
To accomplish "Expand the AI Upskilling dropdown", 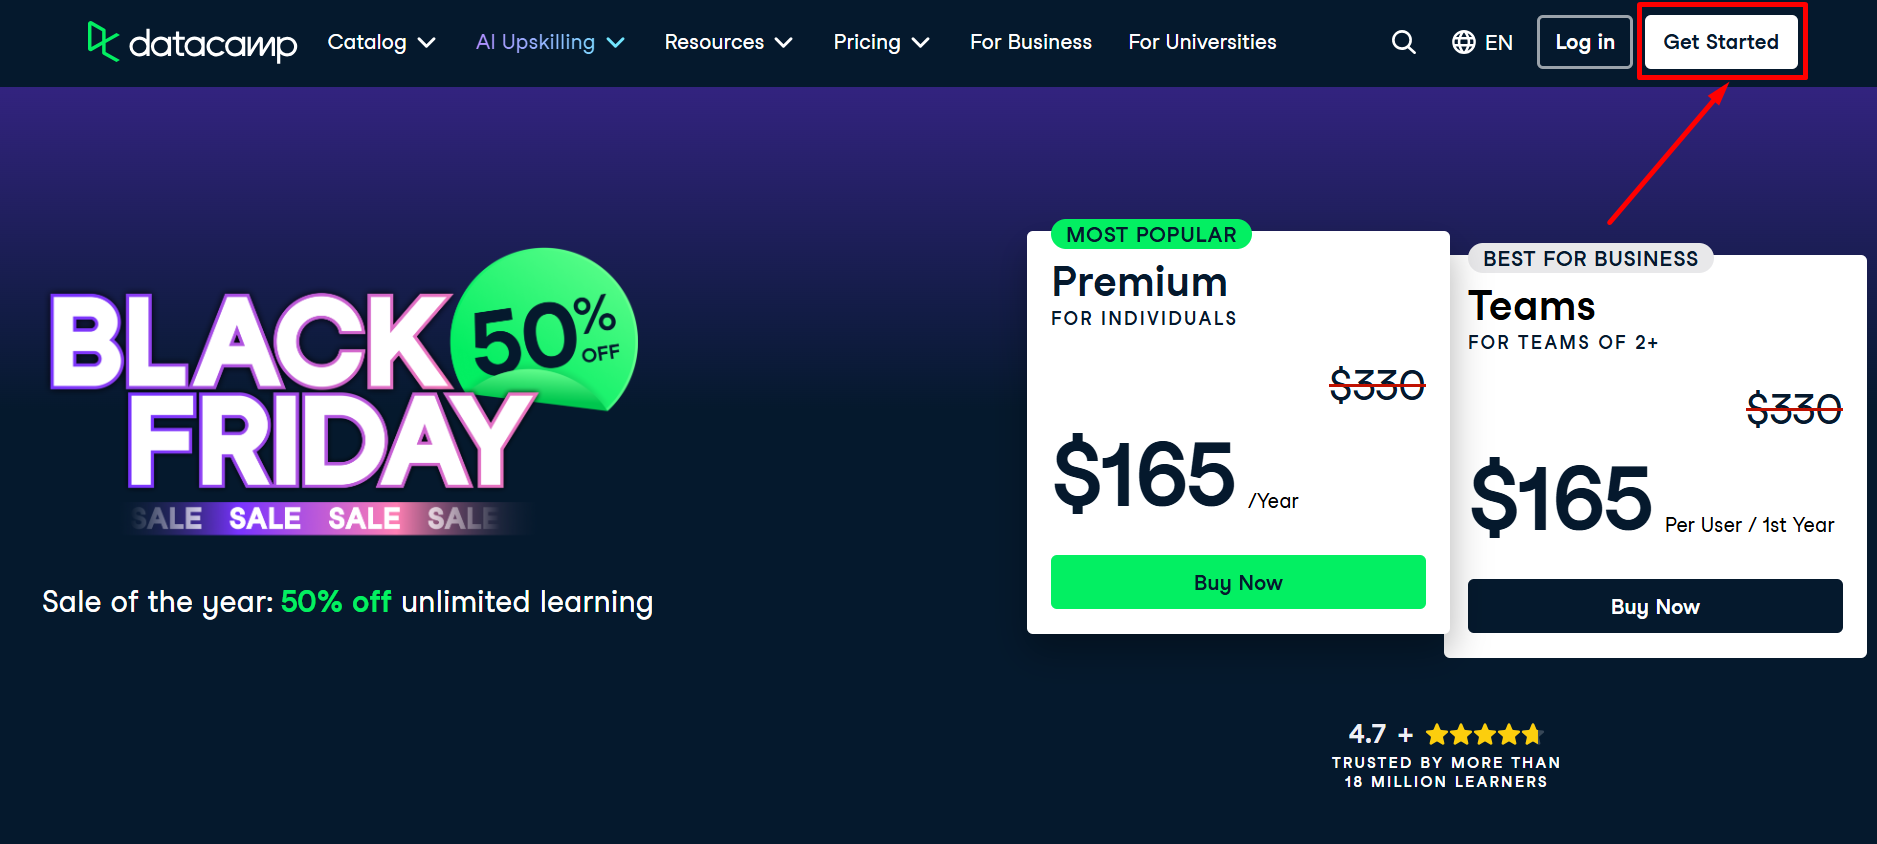I will click(550, 42).
